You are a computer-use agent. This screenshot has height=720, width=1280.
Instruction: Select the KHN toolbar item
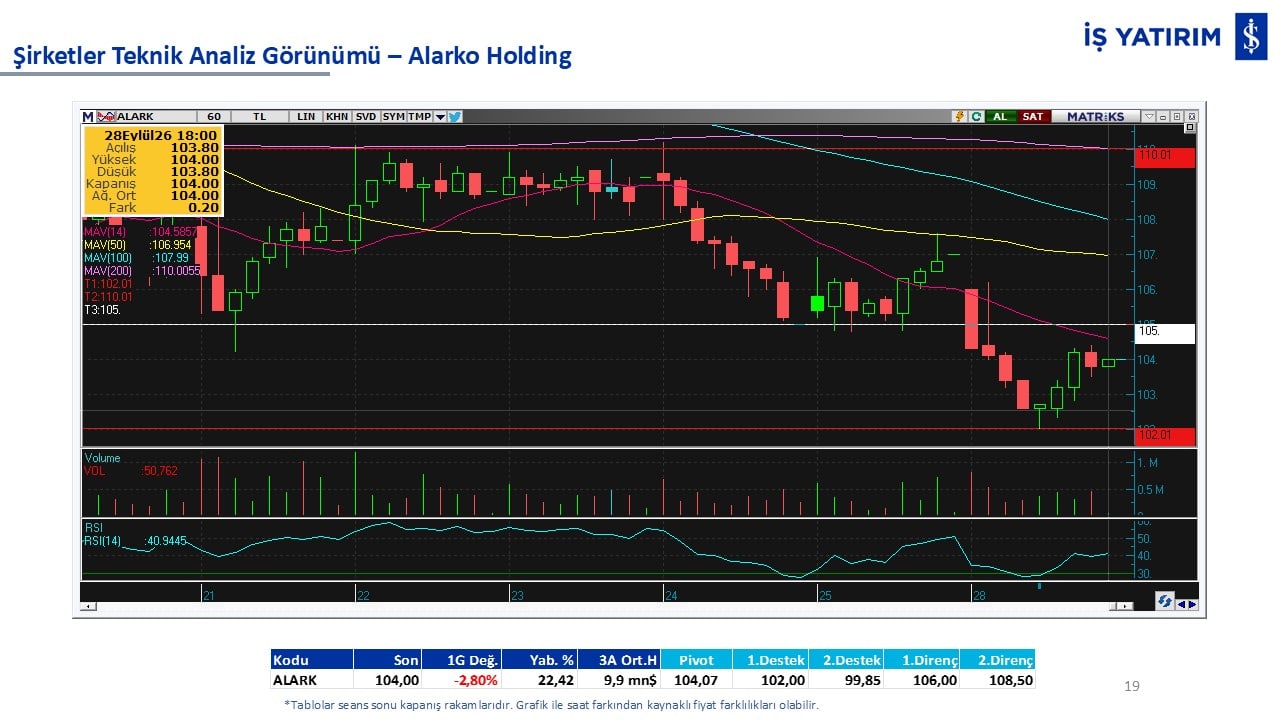point(337,116)
